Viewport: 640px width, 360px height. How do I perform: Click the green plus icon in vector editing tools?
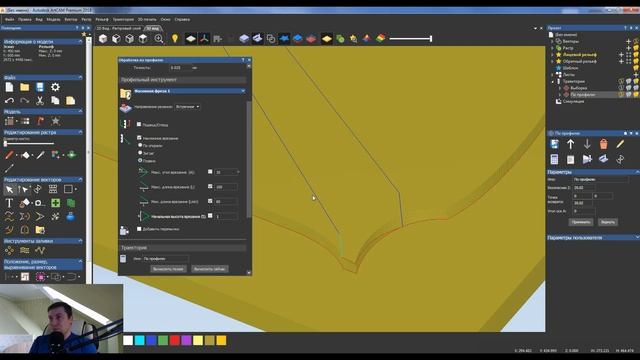[56, 203]
